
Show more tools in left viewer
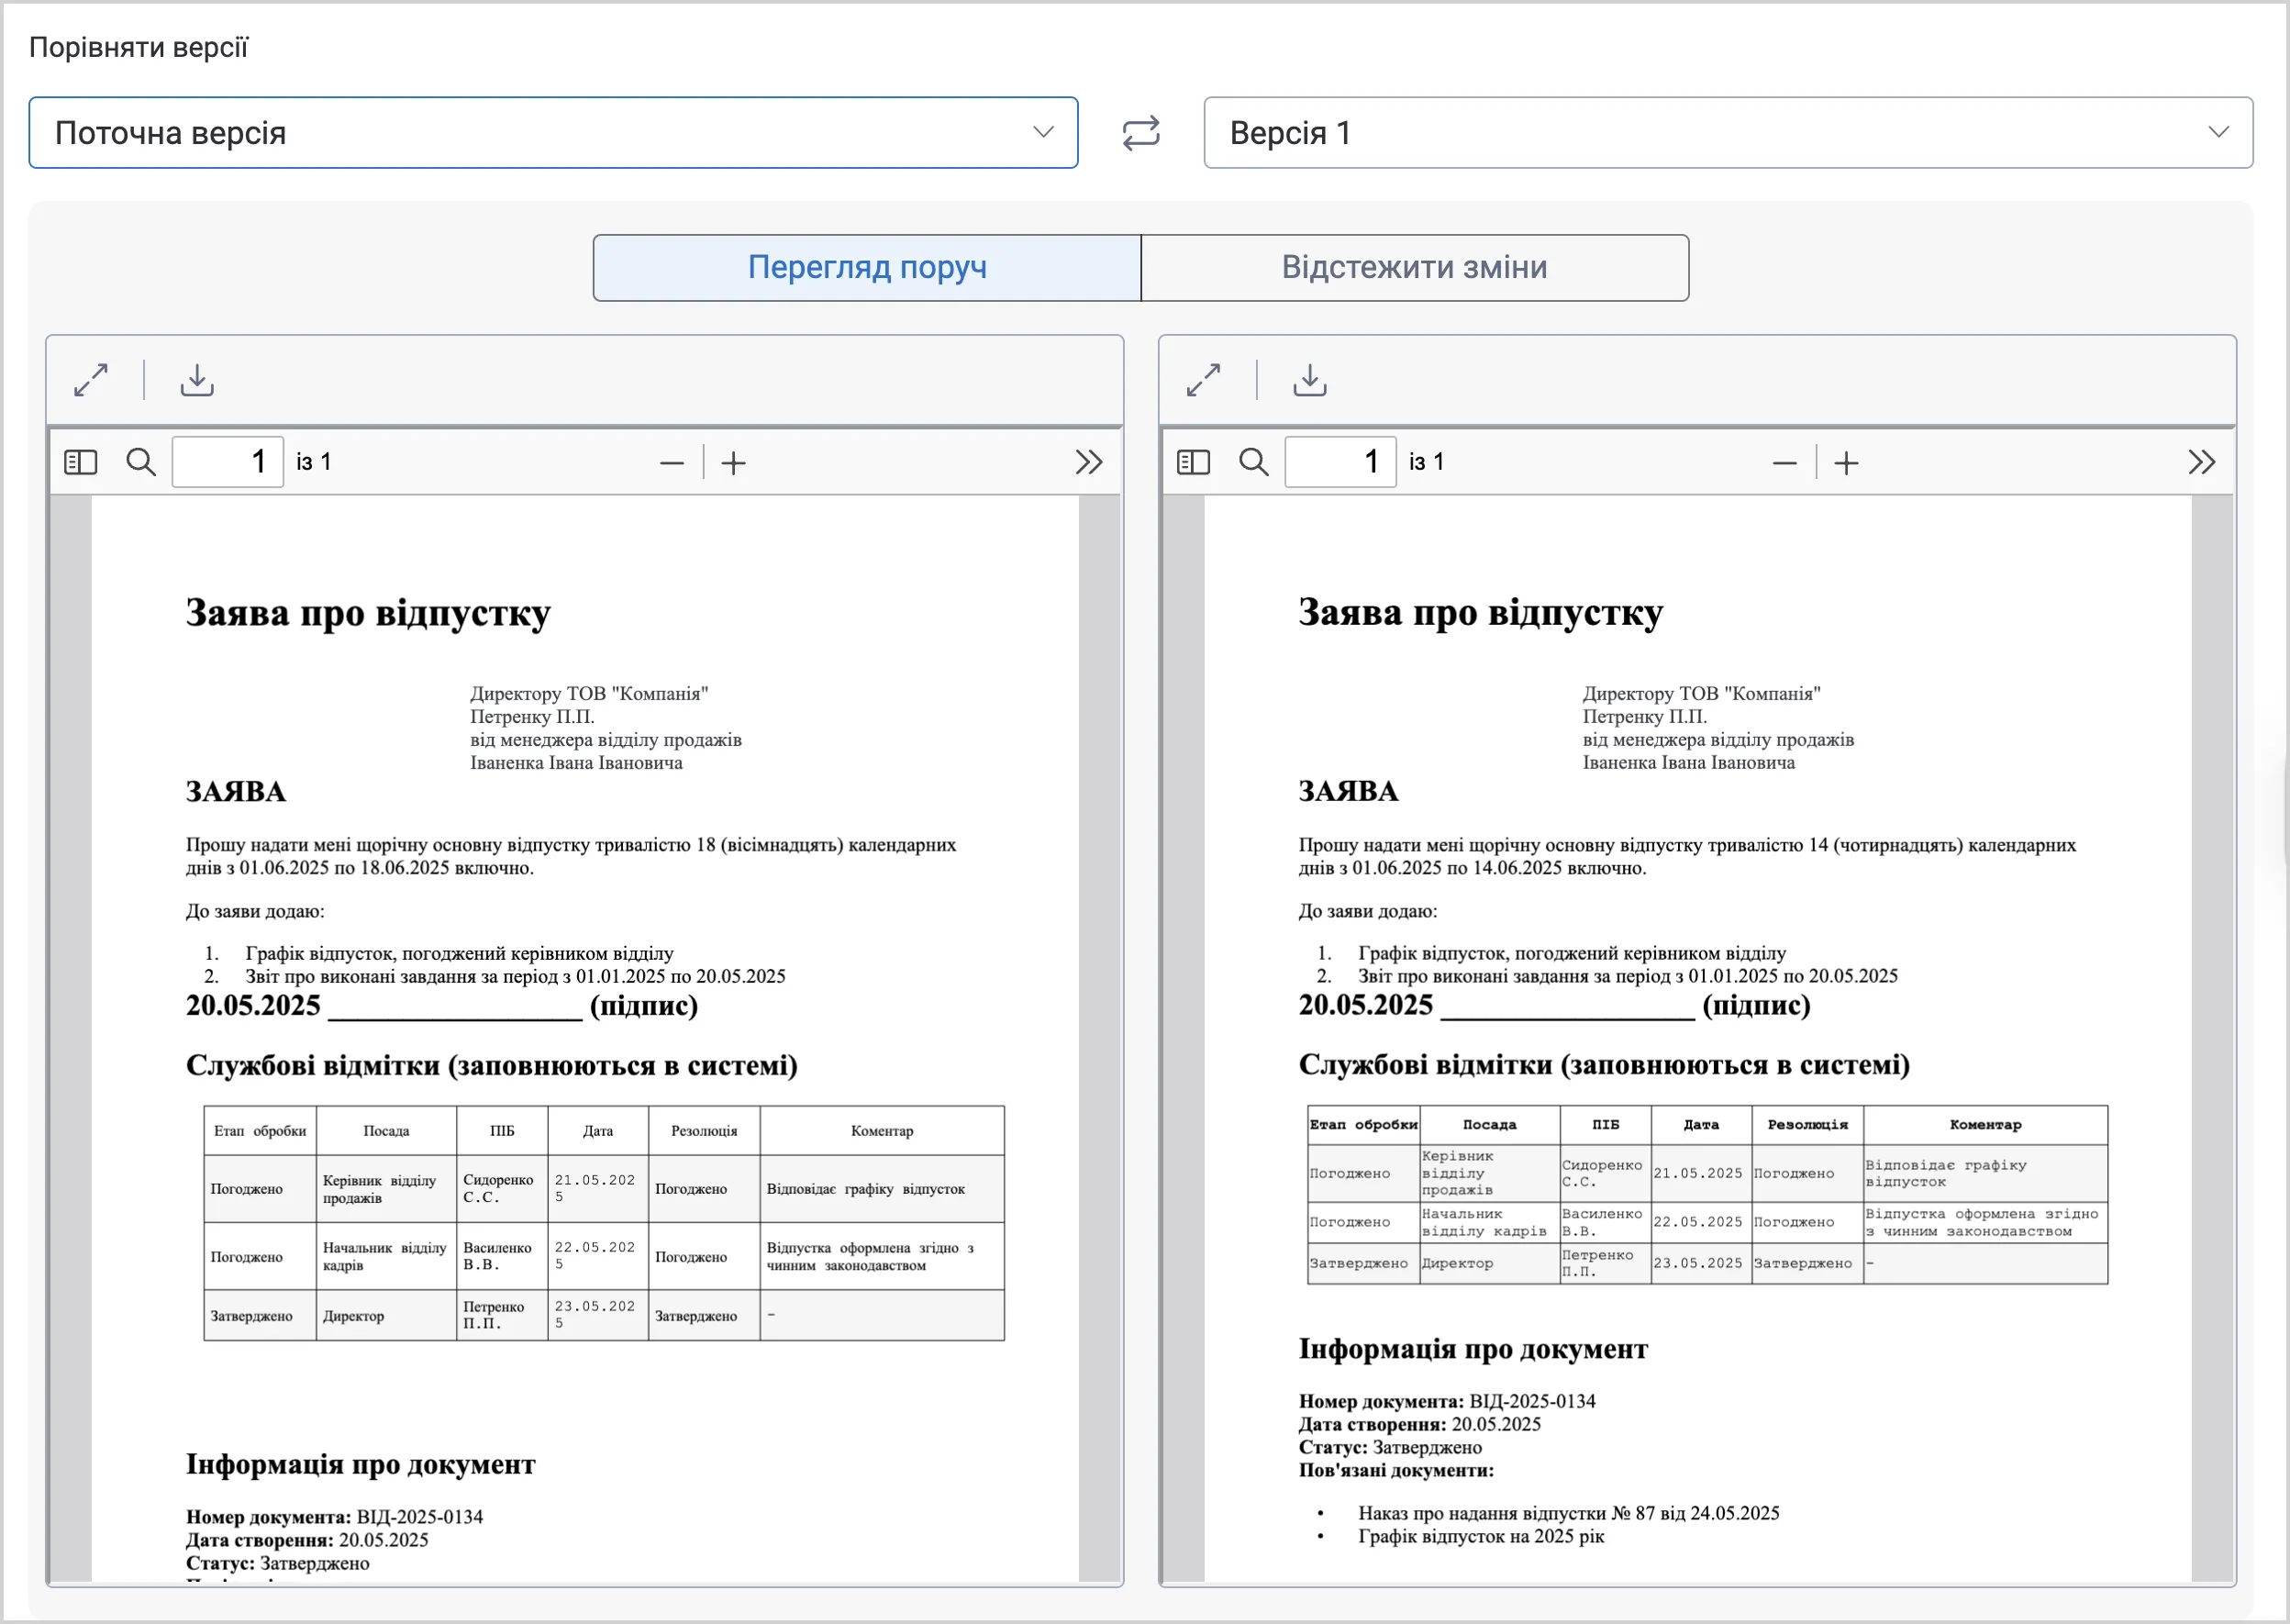[x=1088, y=462]
